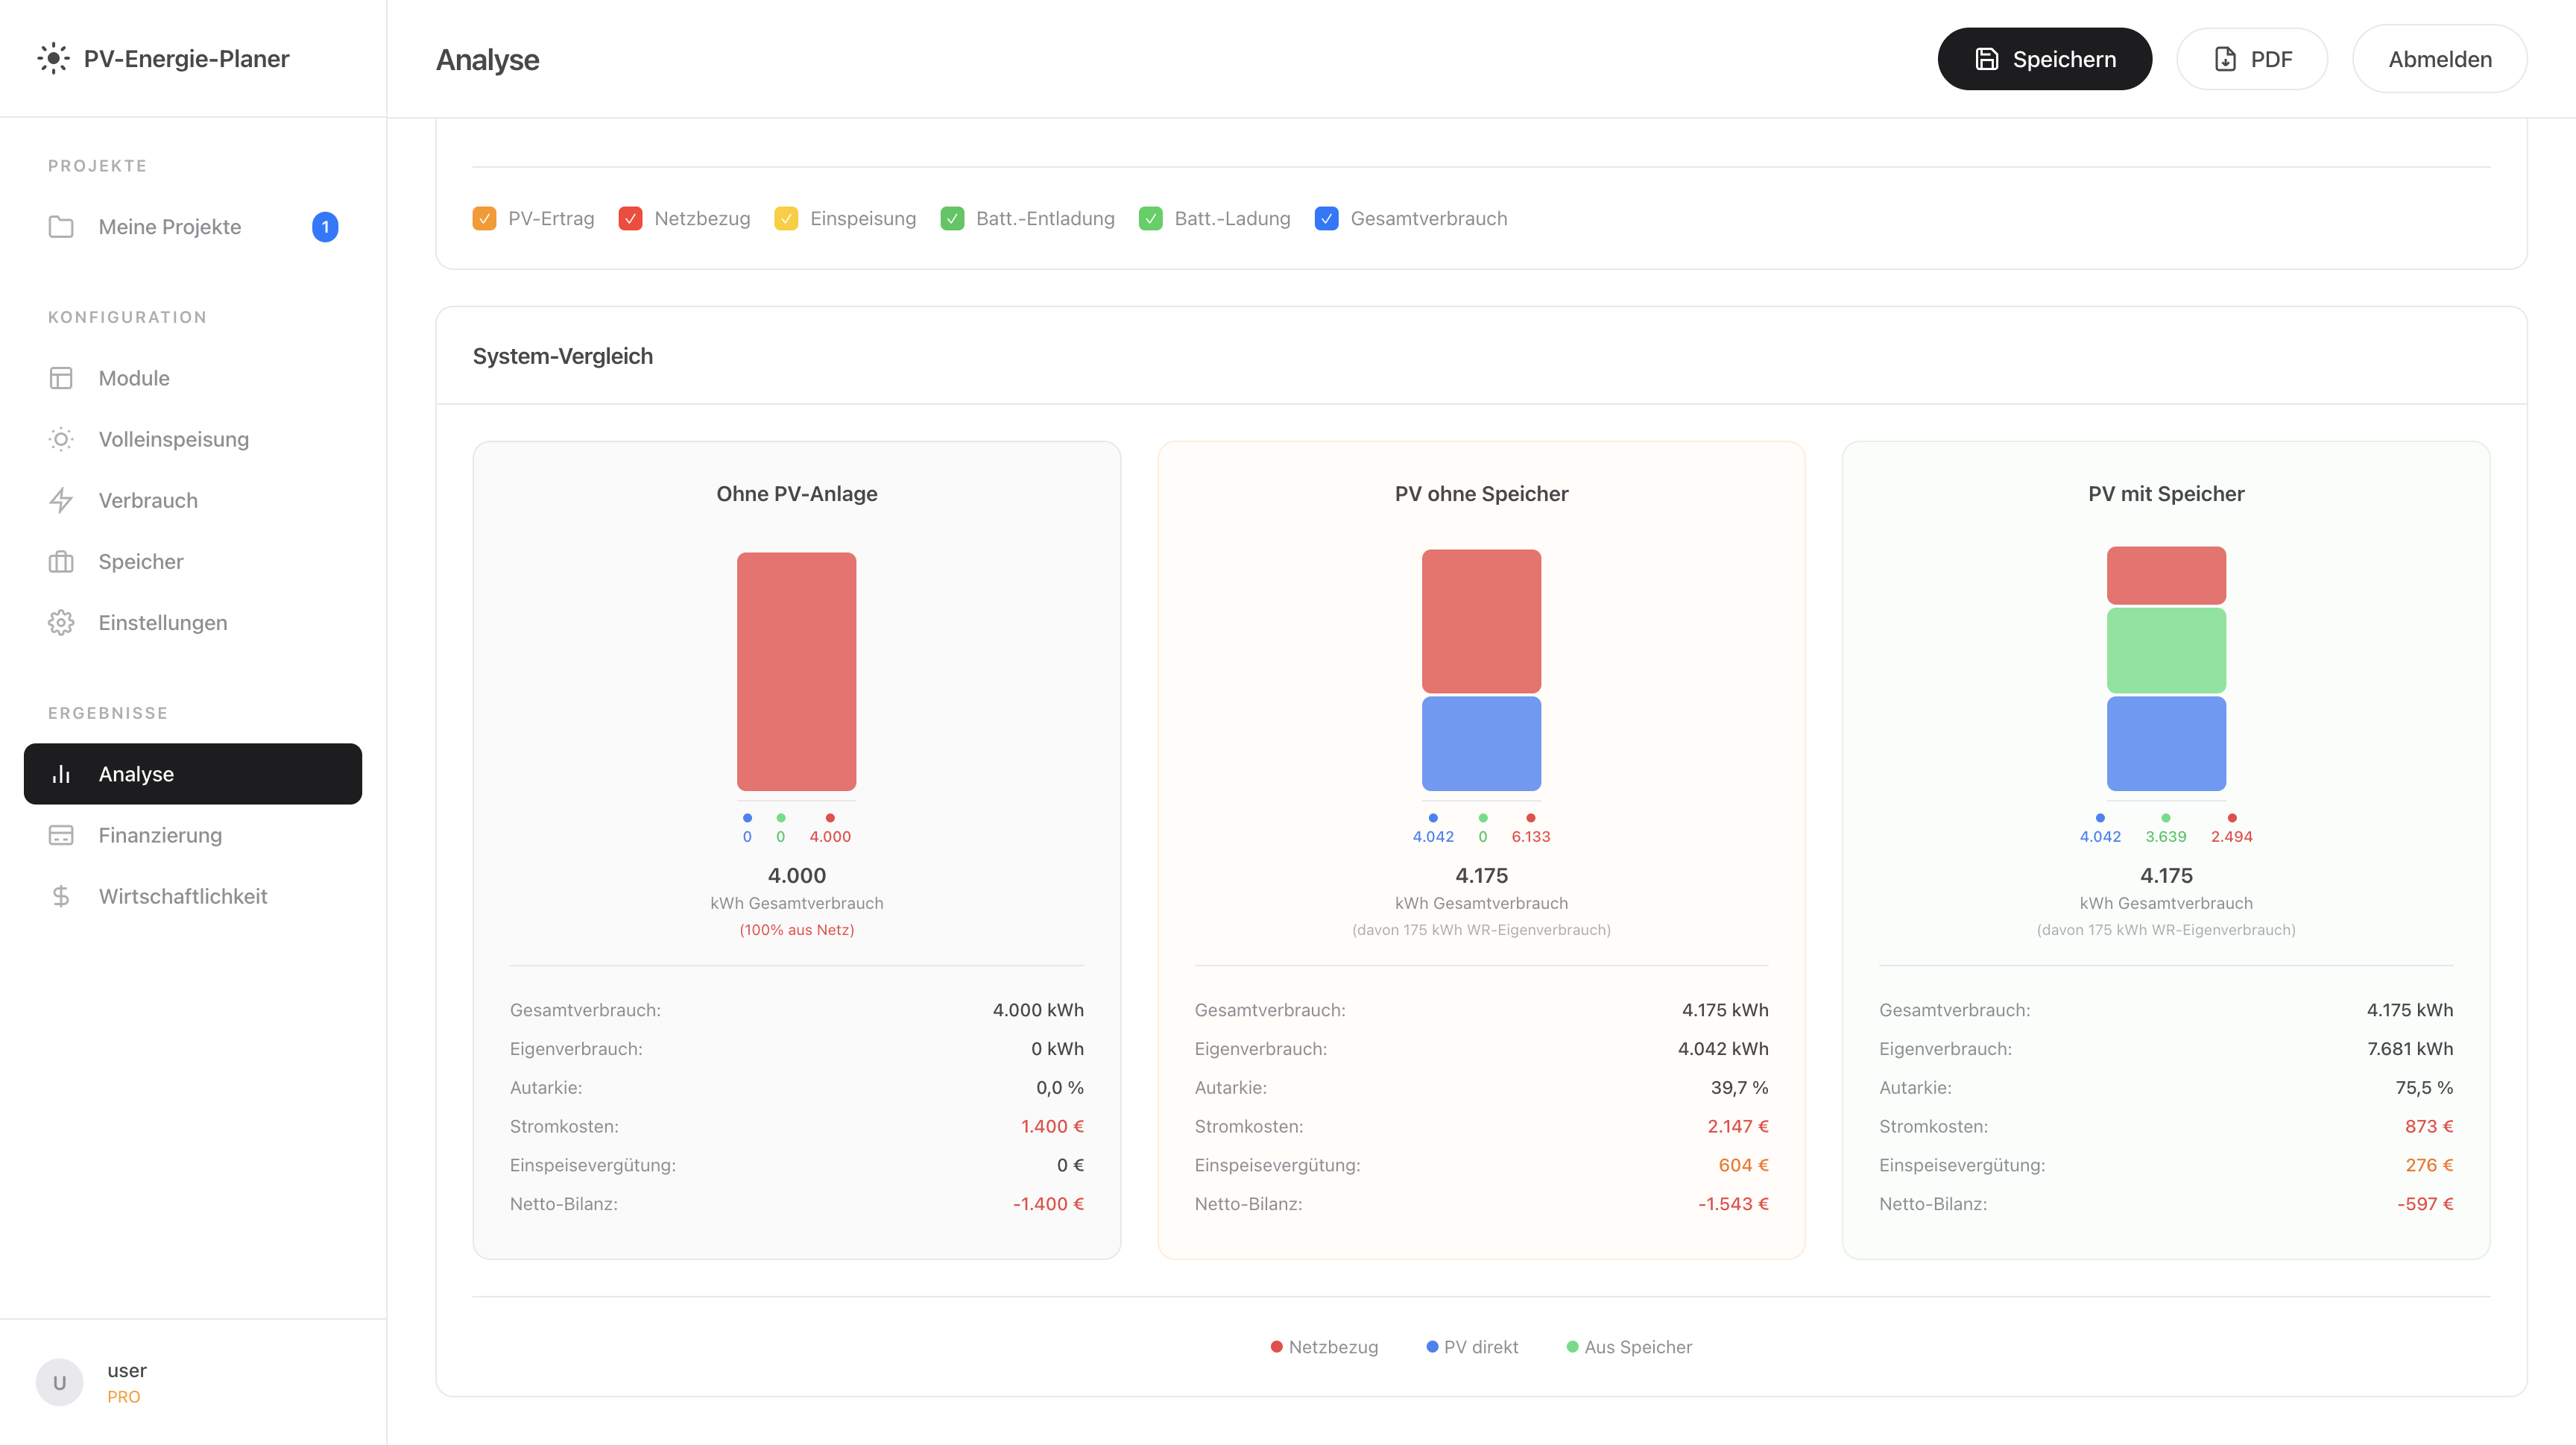Click green Aus Speicher bar segment
The height and width of the screenshot is (1445, 2576).
point(2166,650)
